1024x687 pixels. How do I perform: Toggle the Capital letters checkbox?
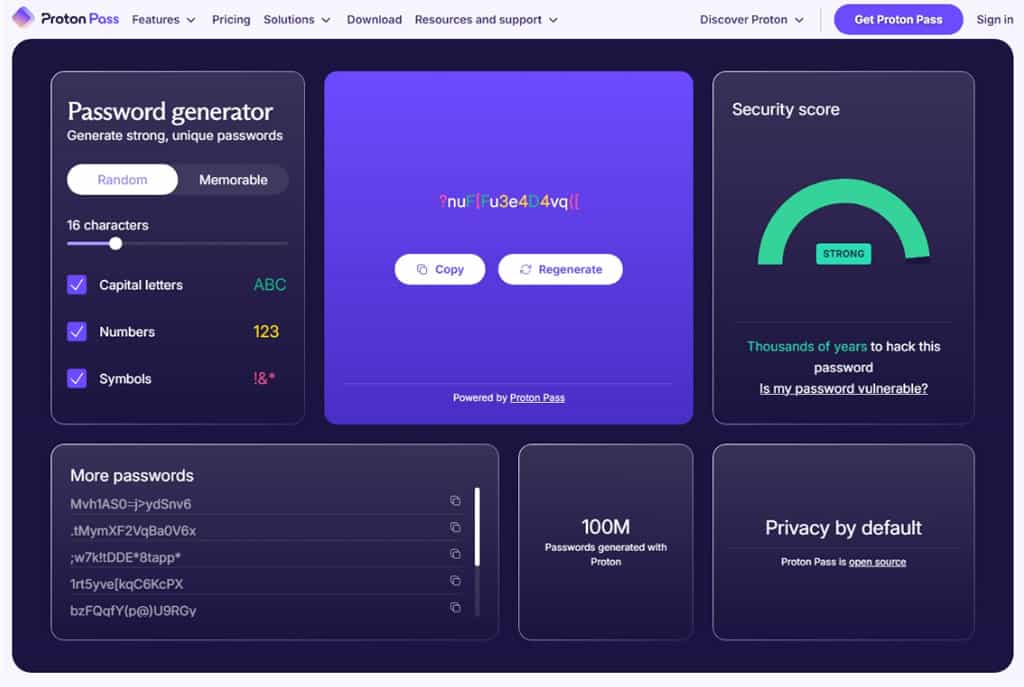(x=77, y=285)
